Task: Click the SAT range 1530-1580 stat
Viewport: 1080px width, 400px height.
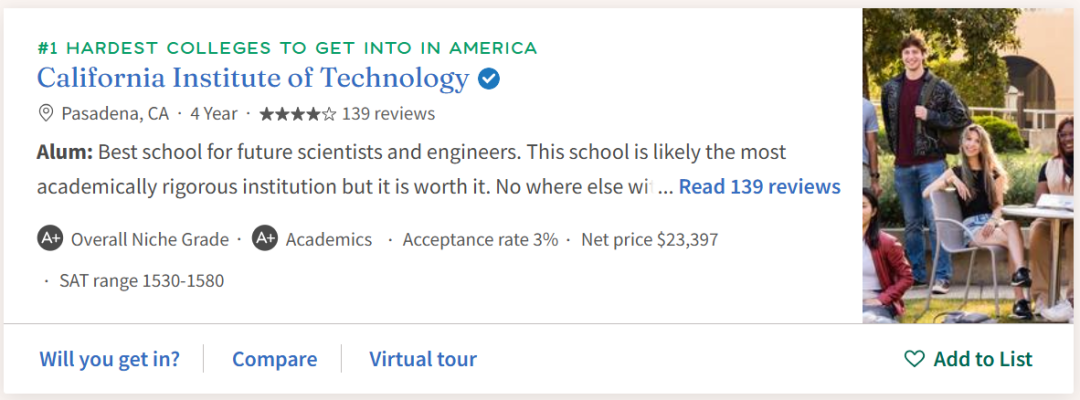Action: coord(141,281)
